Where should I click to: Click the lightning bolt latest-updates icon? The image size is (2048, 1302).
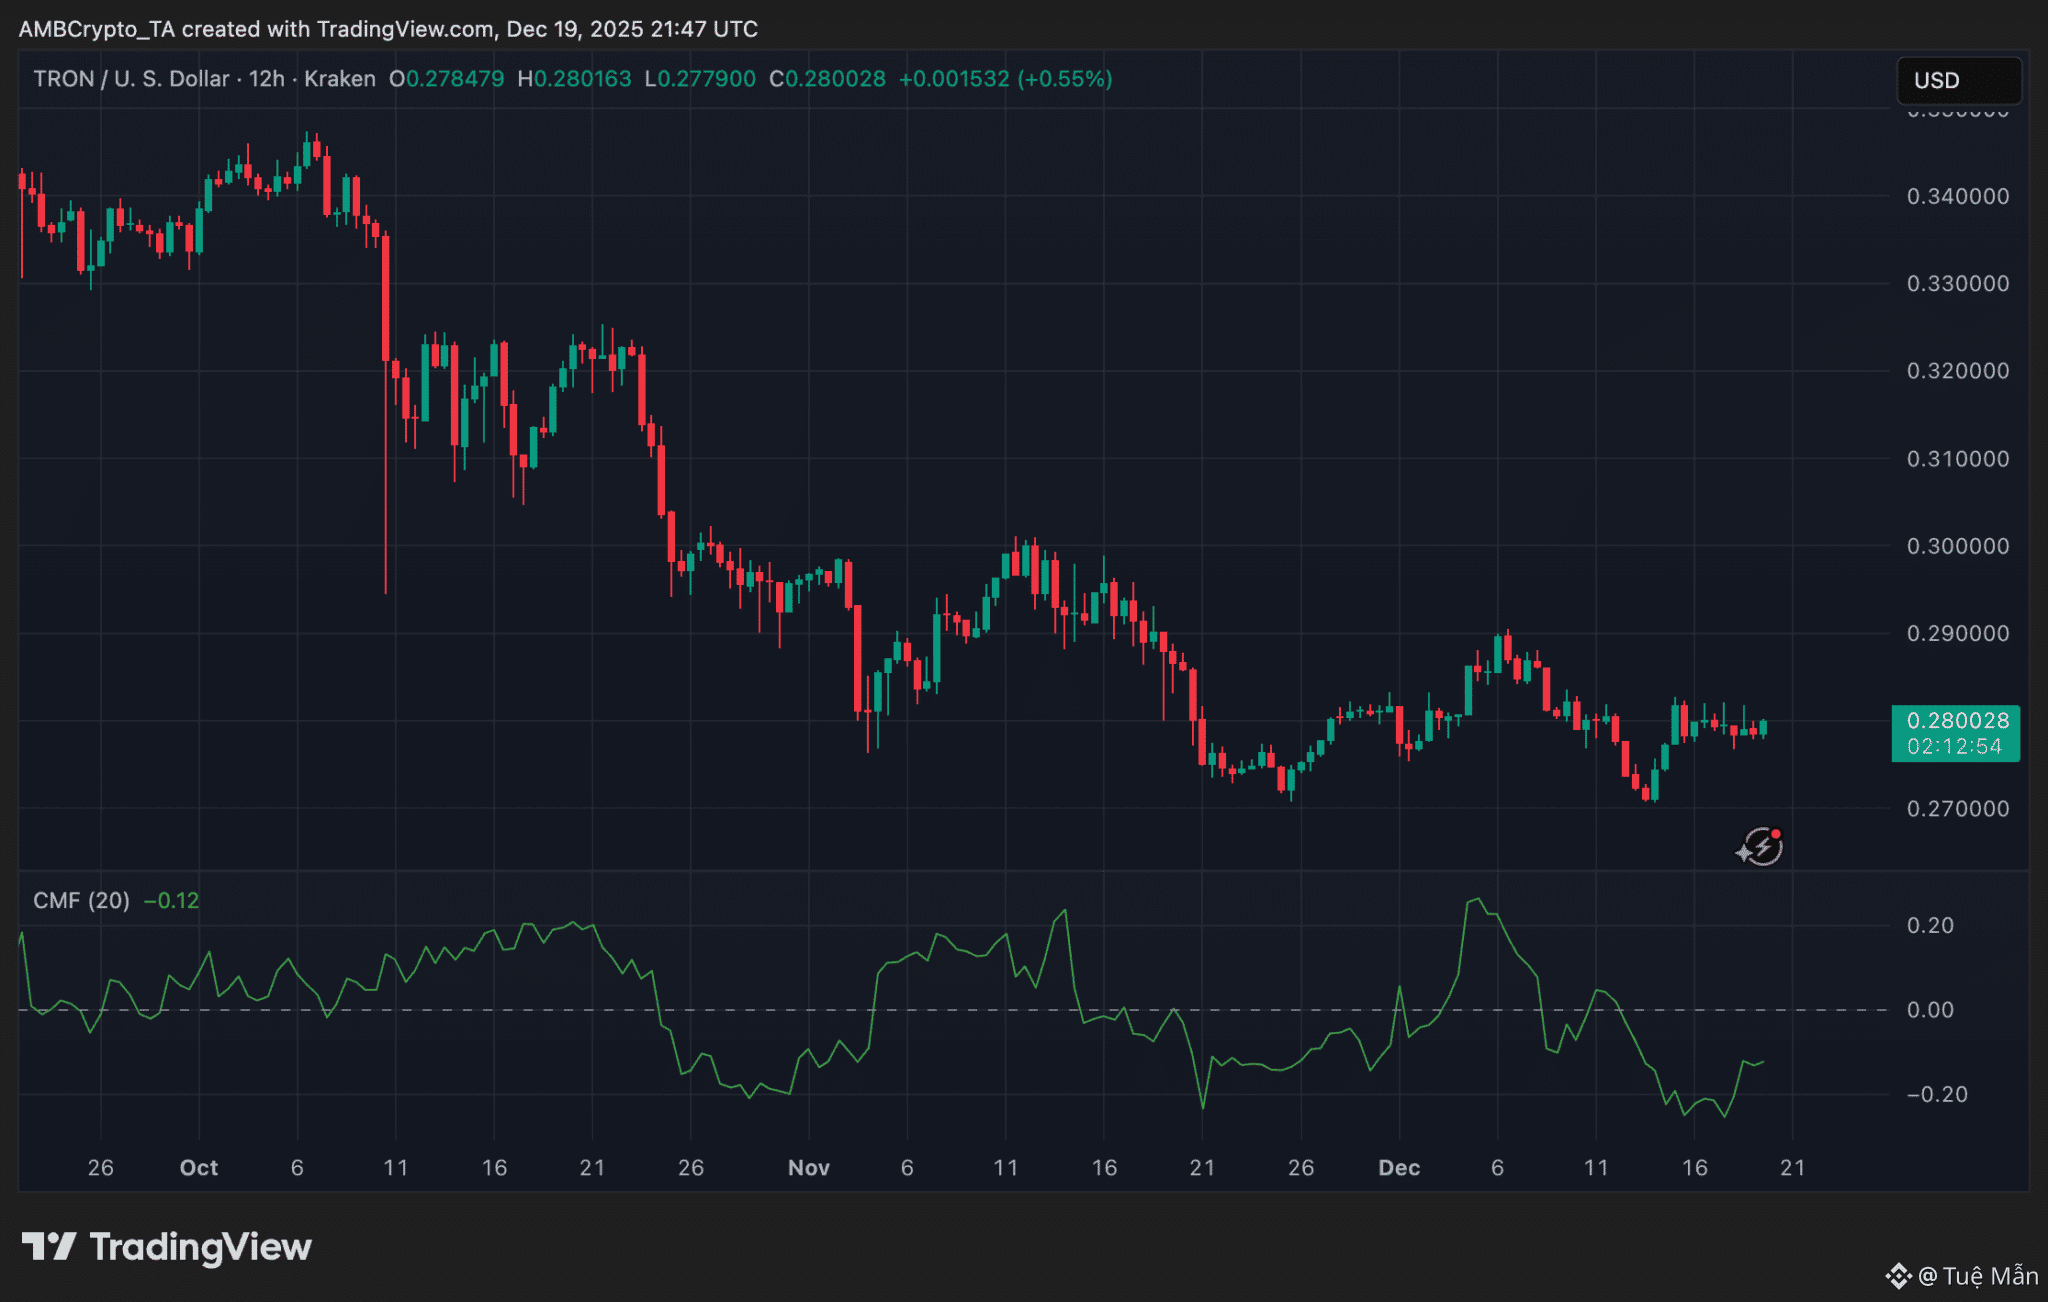pyautogui.click(x=1761, y=847)
